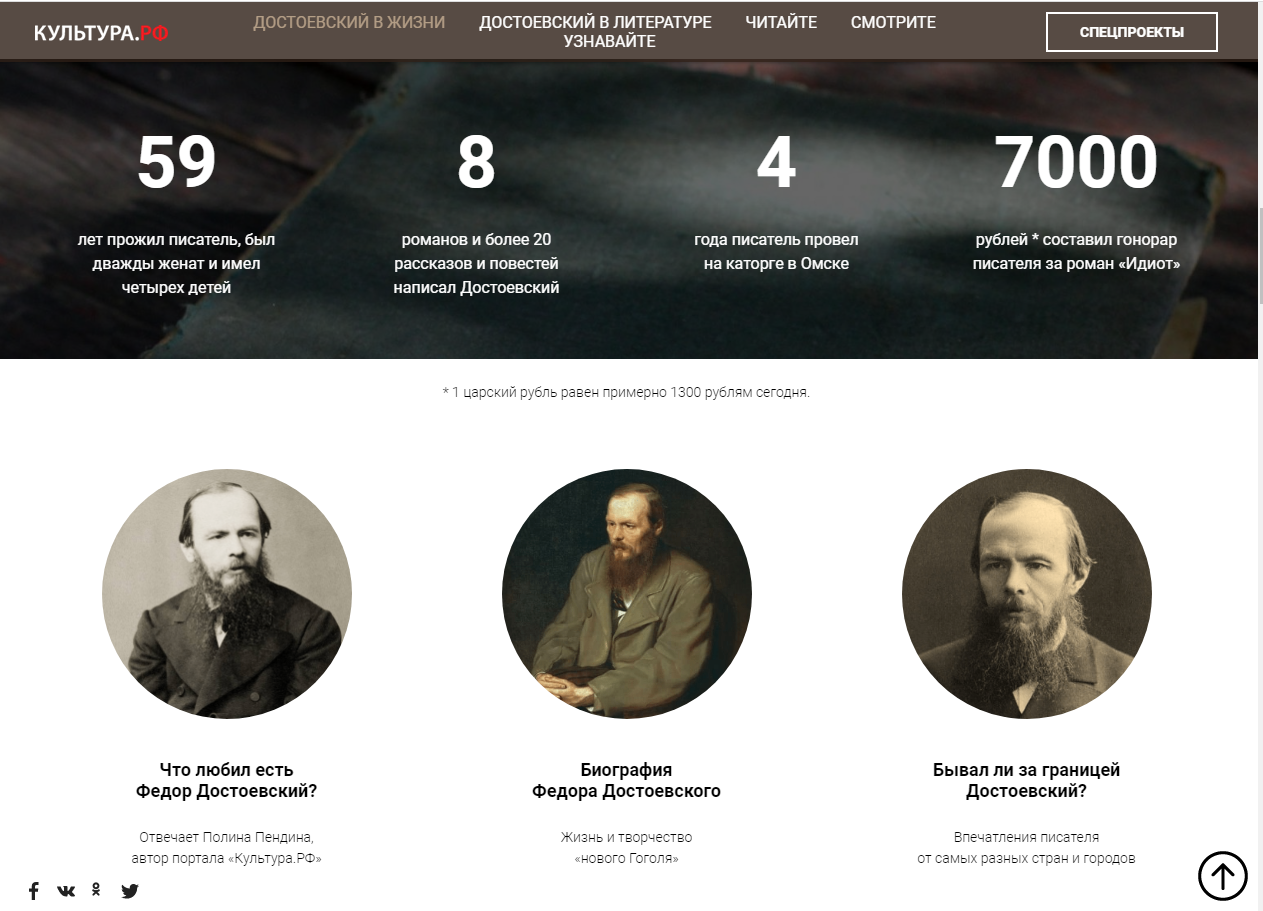Go to the Узнавайте section

pos(609,42)
